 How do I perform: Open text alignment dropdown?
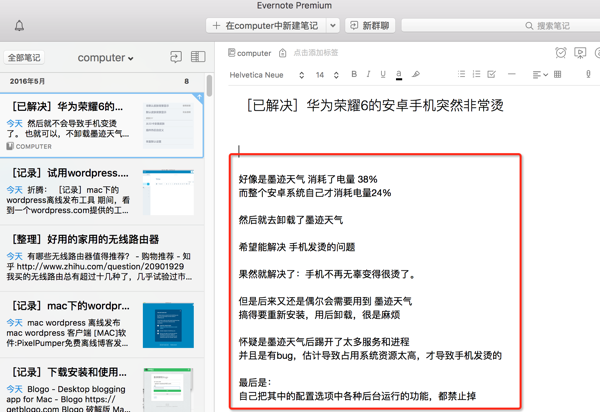[x=540, y=75]
